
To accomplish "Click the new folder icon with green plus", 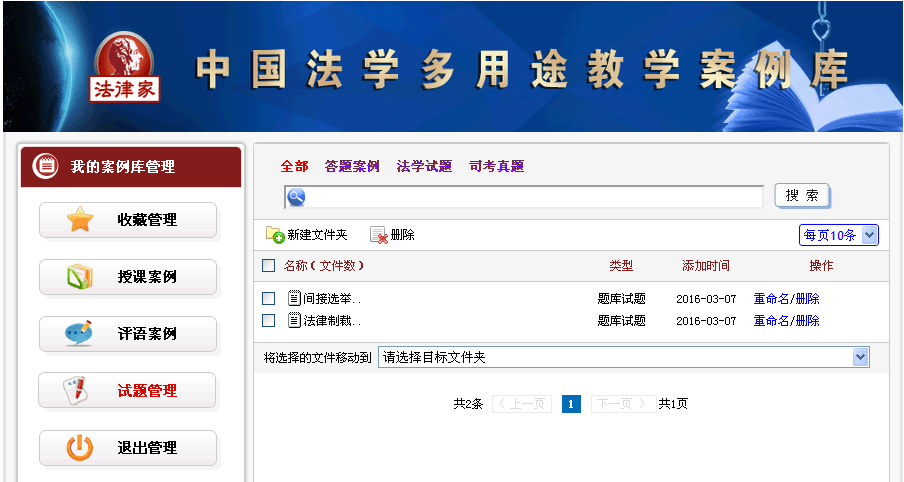I will coord(275,235).
